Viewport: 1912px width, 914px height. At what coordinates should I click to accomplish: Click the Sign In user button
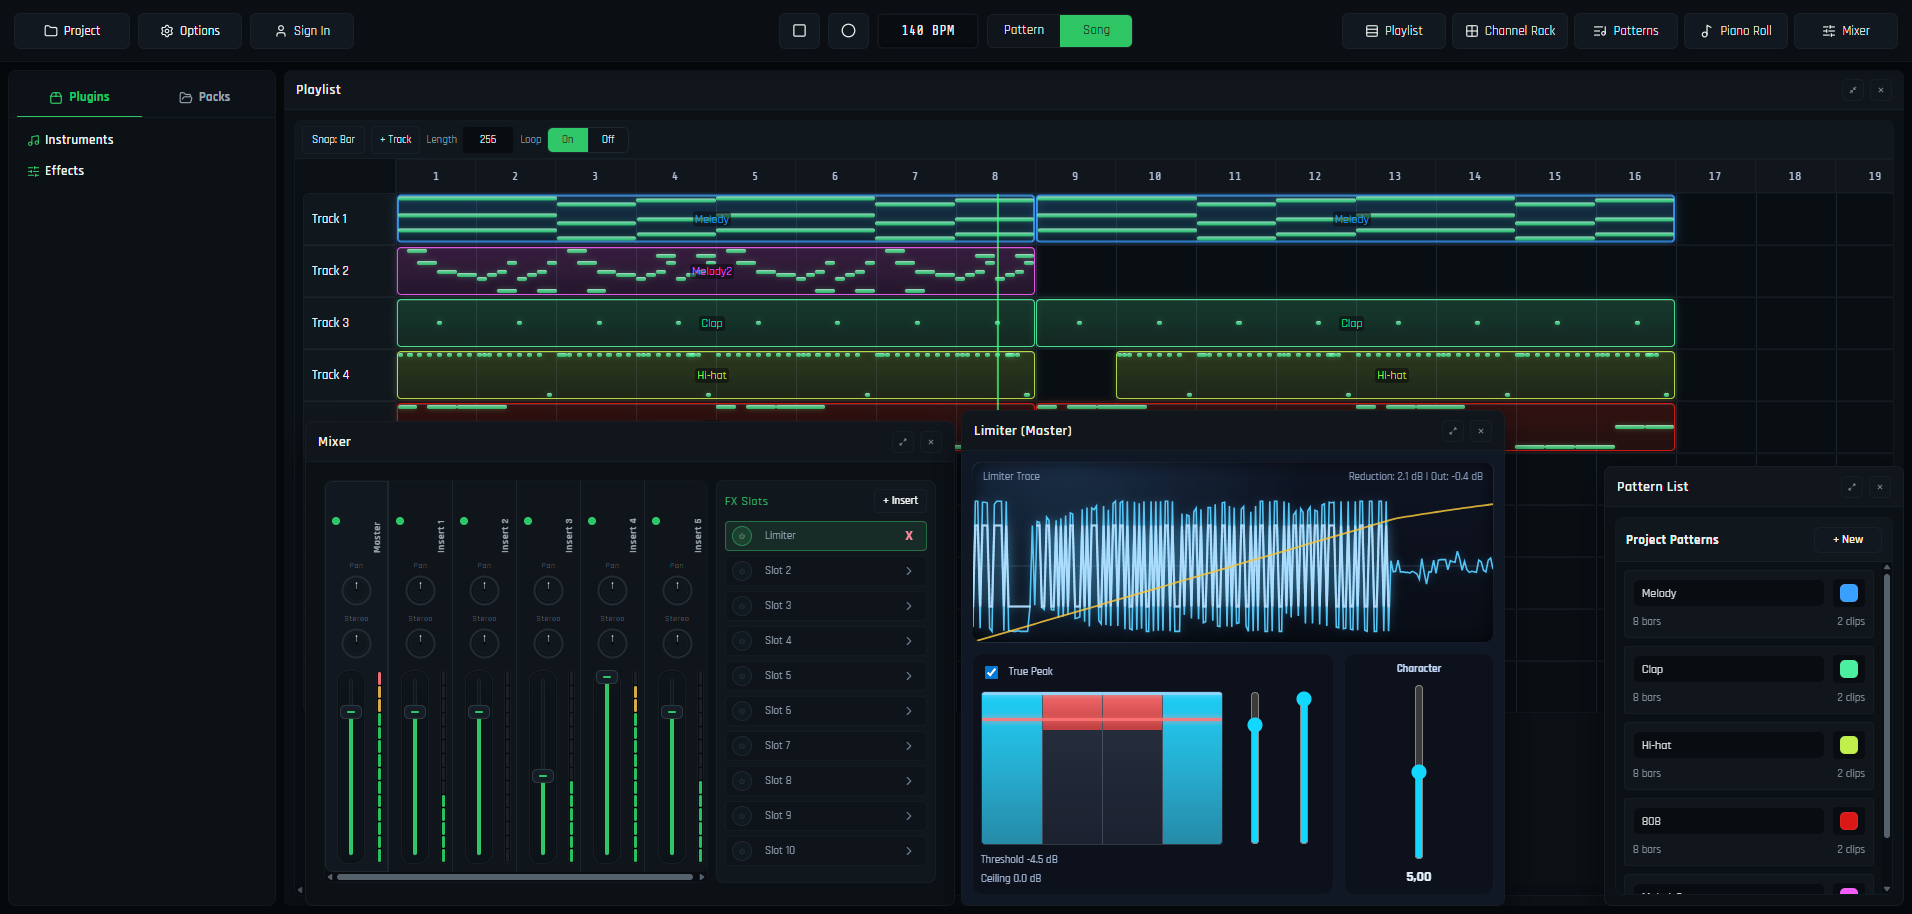pos(302,31)
